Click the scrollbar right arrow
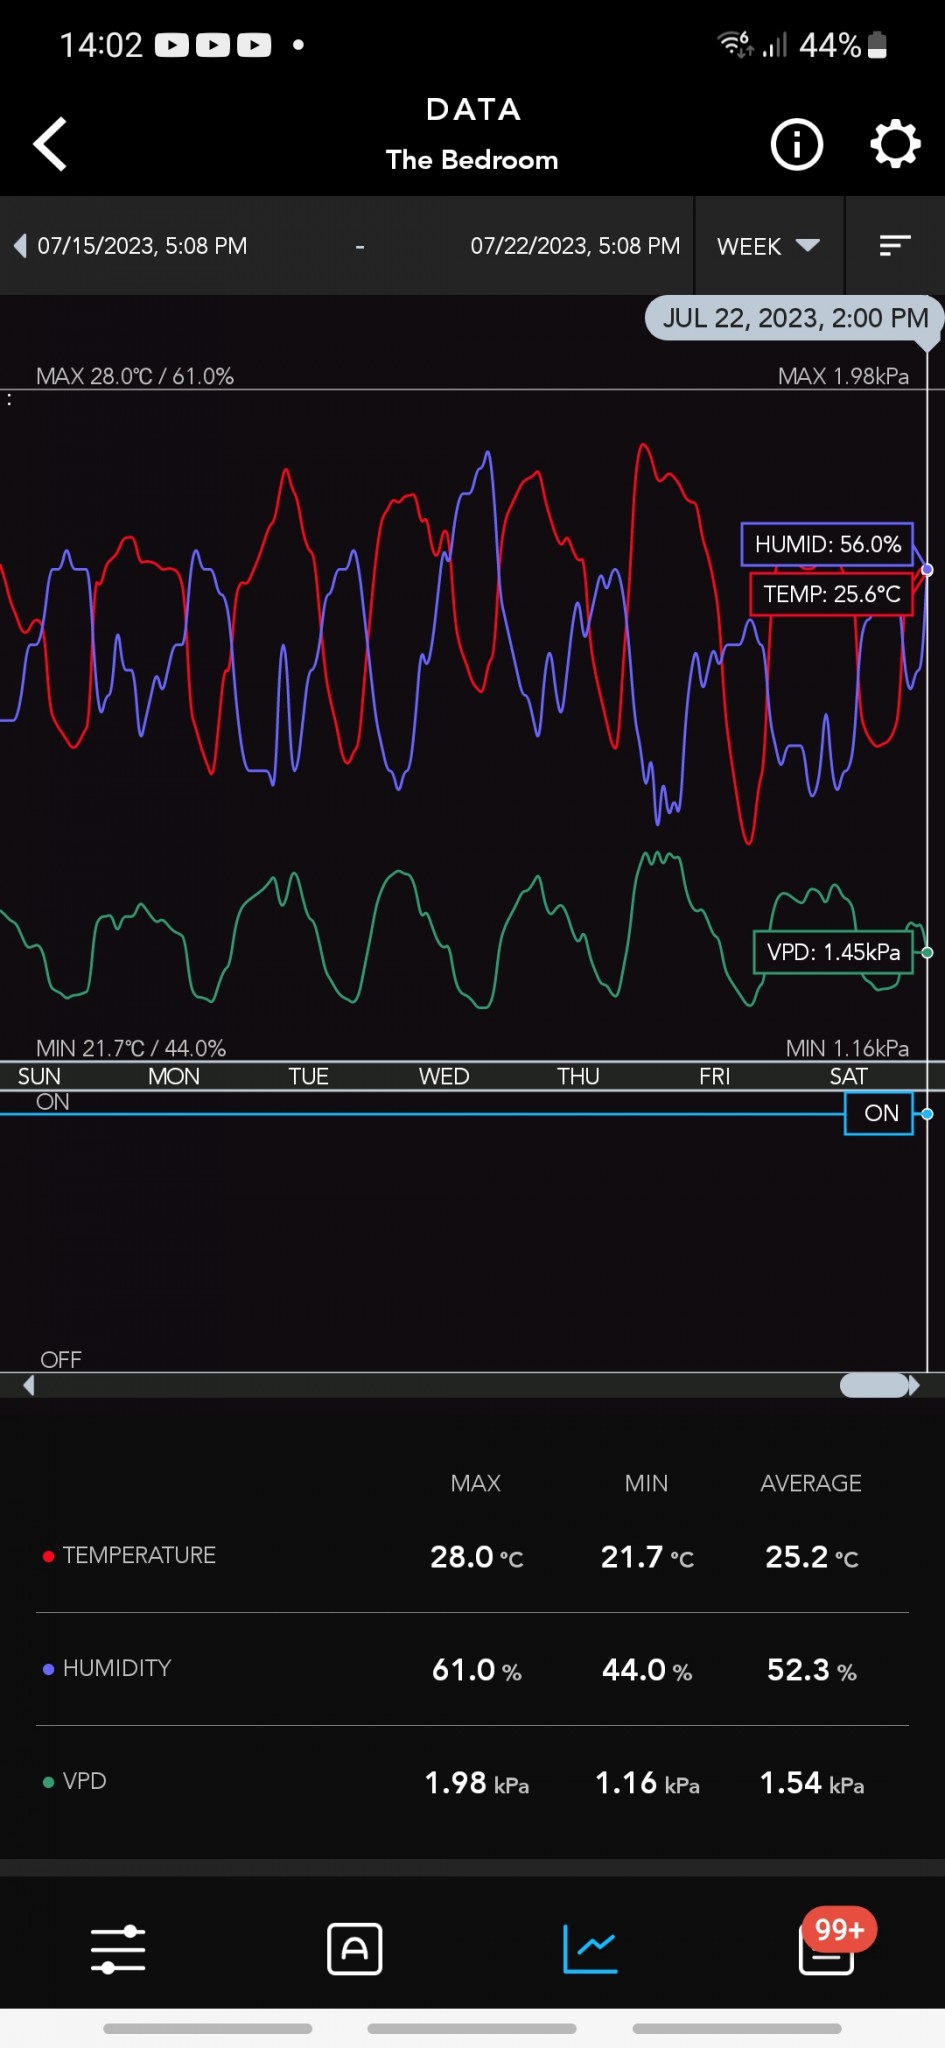 click(x=914, y=1385)
